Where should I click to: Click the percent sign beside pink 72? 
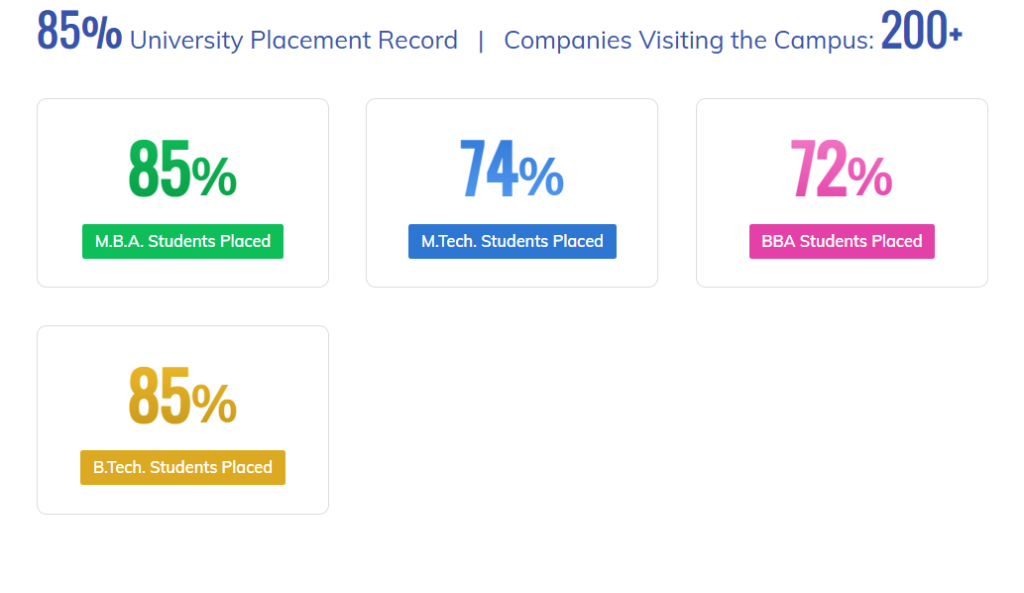871,176
